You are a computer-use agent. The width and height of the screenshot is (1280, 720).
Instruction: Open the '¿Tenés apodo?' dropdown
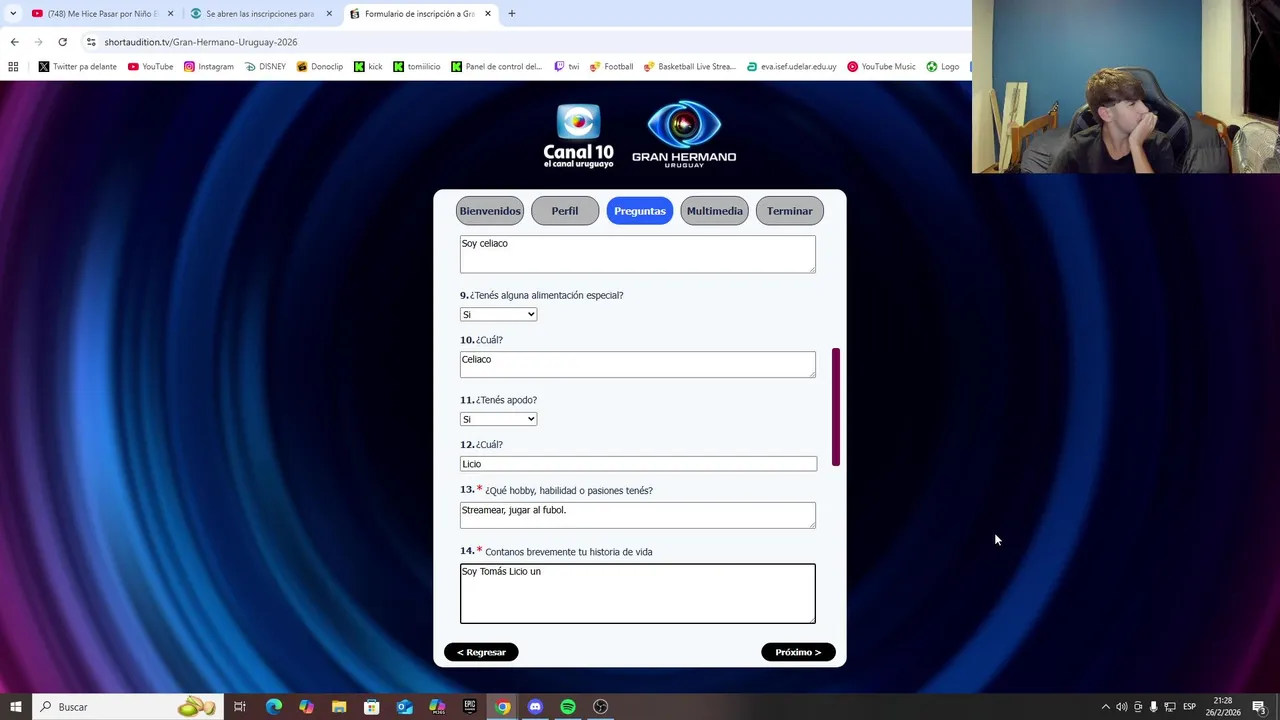pyautogui.click(x=498, y=419)
